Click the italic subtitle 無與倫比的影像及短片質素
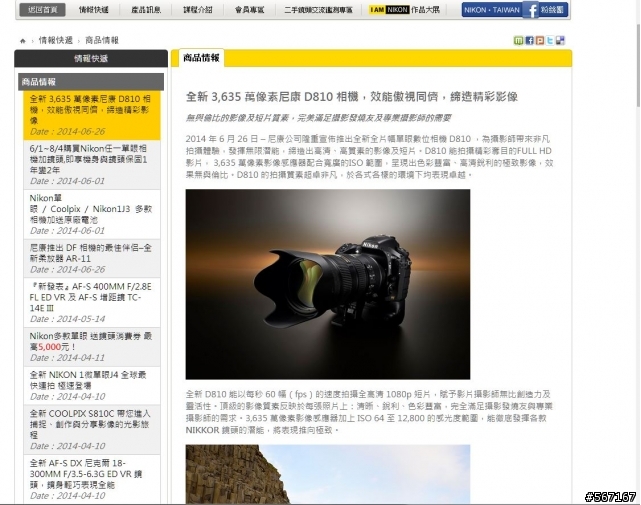The image size is (641, 505). point(318,118)
